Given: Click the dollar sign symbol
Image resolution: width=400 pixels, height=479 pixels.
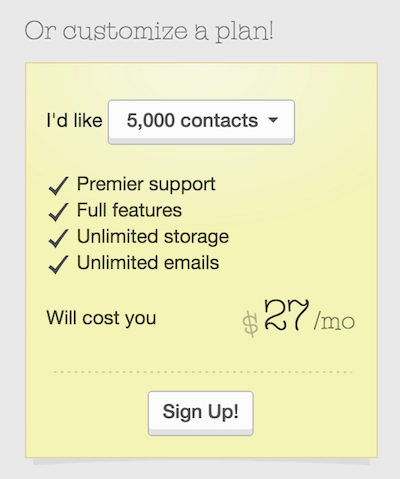Looking at the screenshot, I should 250,324.
